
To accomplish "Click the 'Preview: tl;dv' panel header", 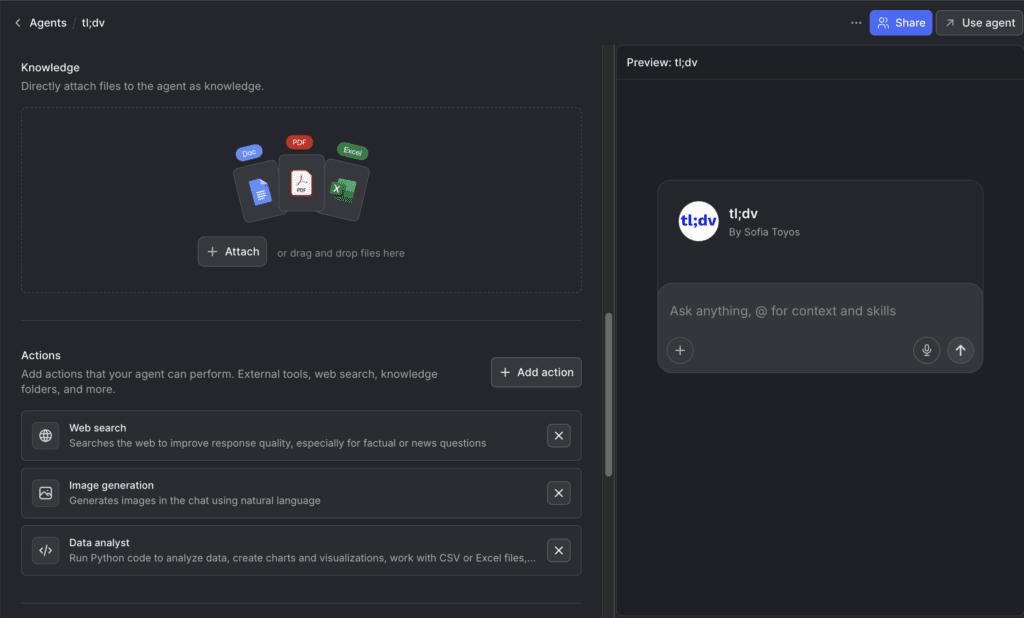I will (x=662, y=63).
